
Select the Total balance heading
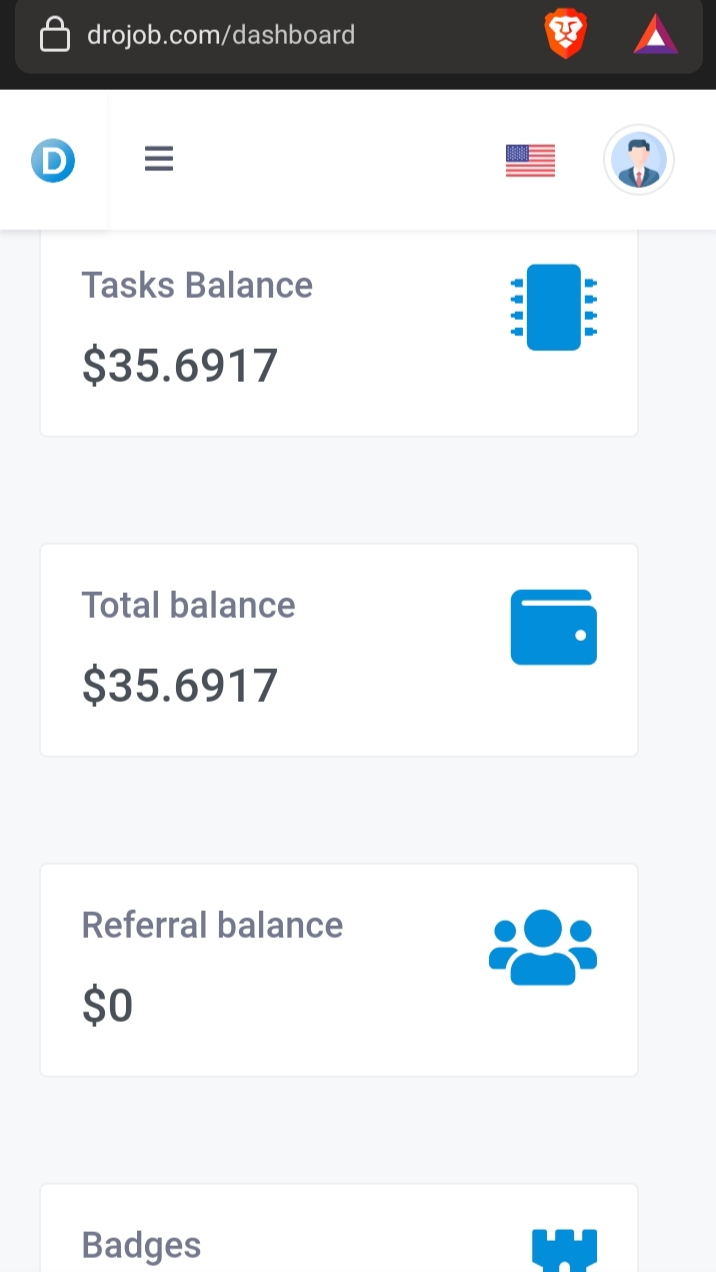188,605
